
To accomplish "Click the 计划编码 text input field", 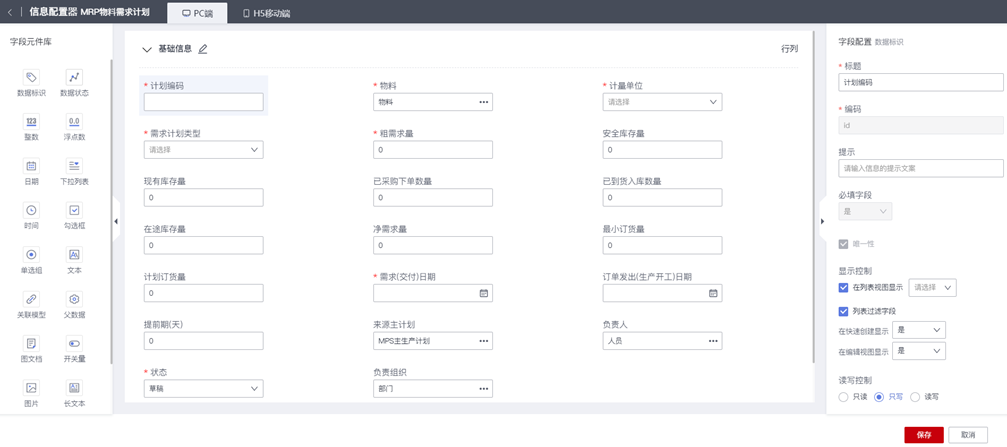I will point(203,102).
